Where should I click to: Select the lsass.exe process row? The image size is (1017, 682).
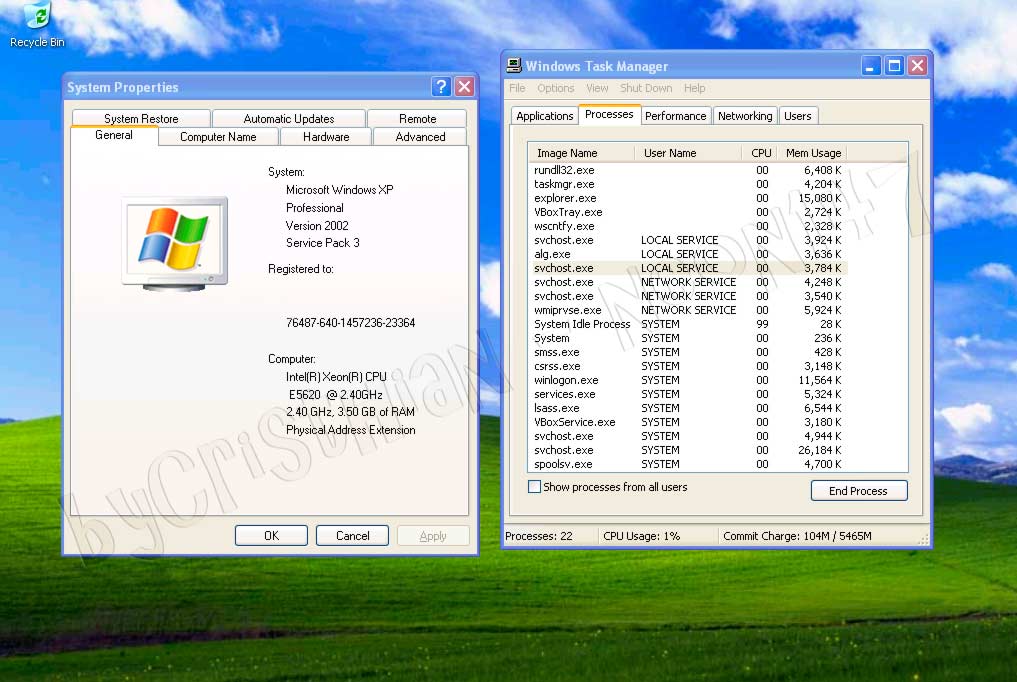[688, 408]
